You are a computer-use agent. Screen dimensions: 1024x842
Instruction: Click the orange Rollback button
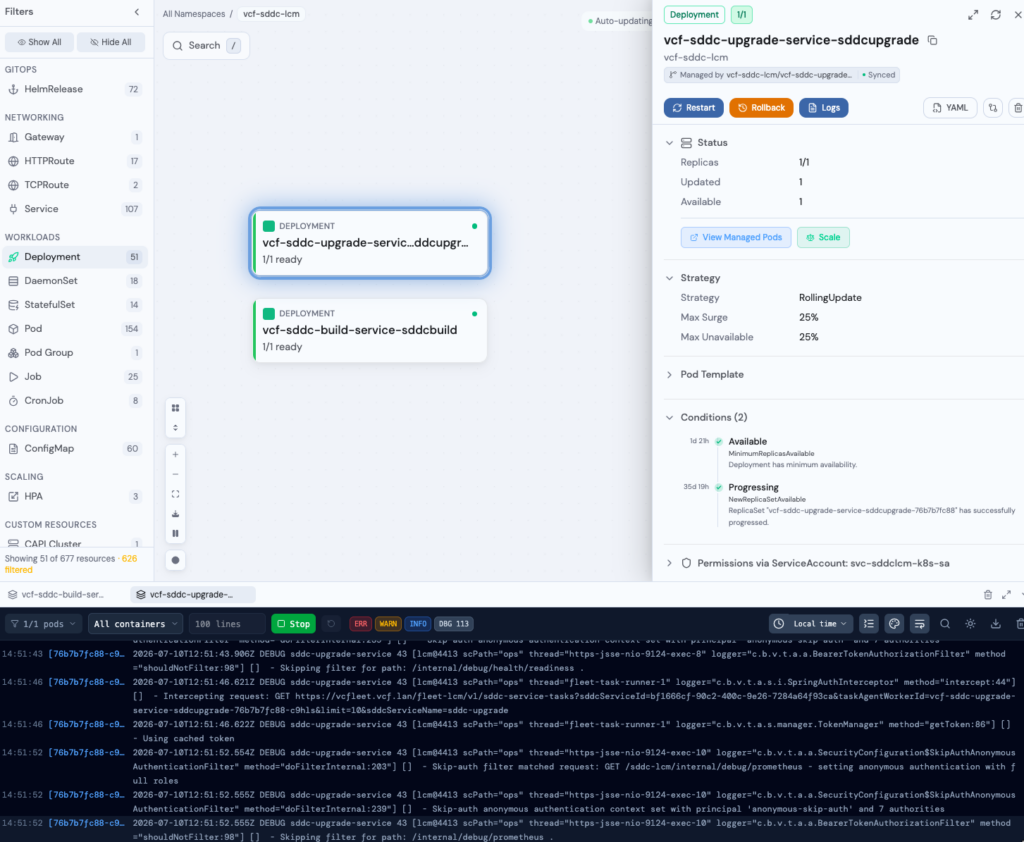coord(761,108)
